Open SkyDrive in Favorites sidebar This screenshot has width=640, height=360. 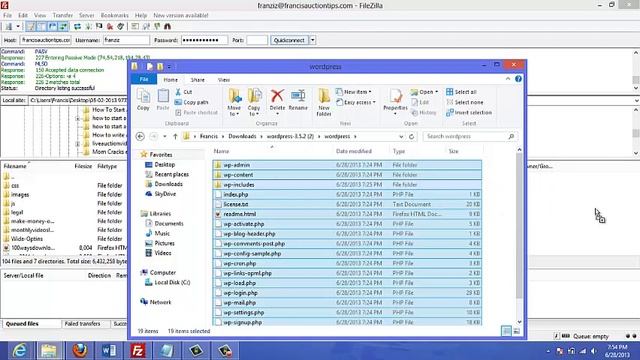[x=161, y=194]
